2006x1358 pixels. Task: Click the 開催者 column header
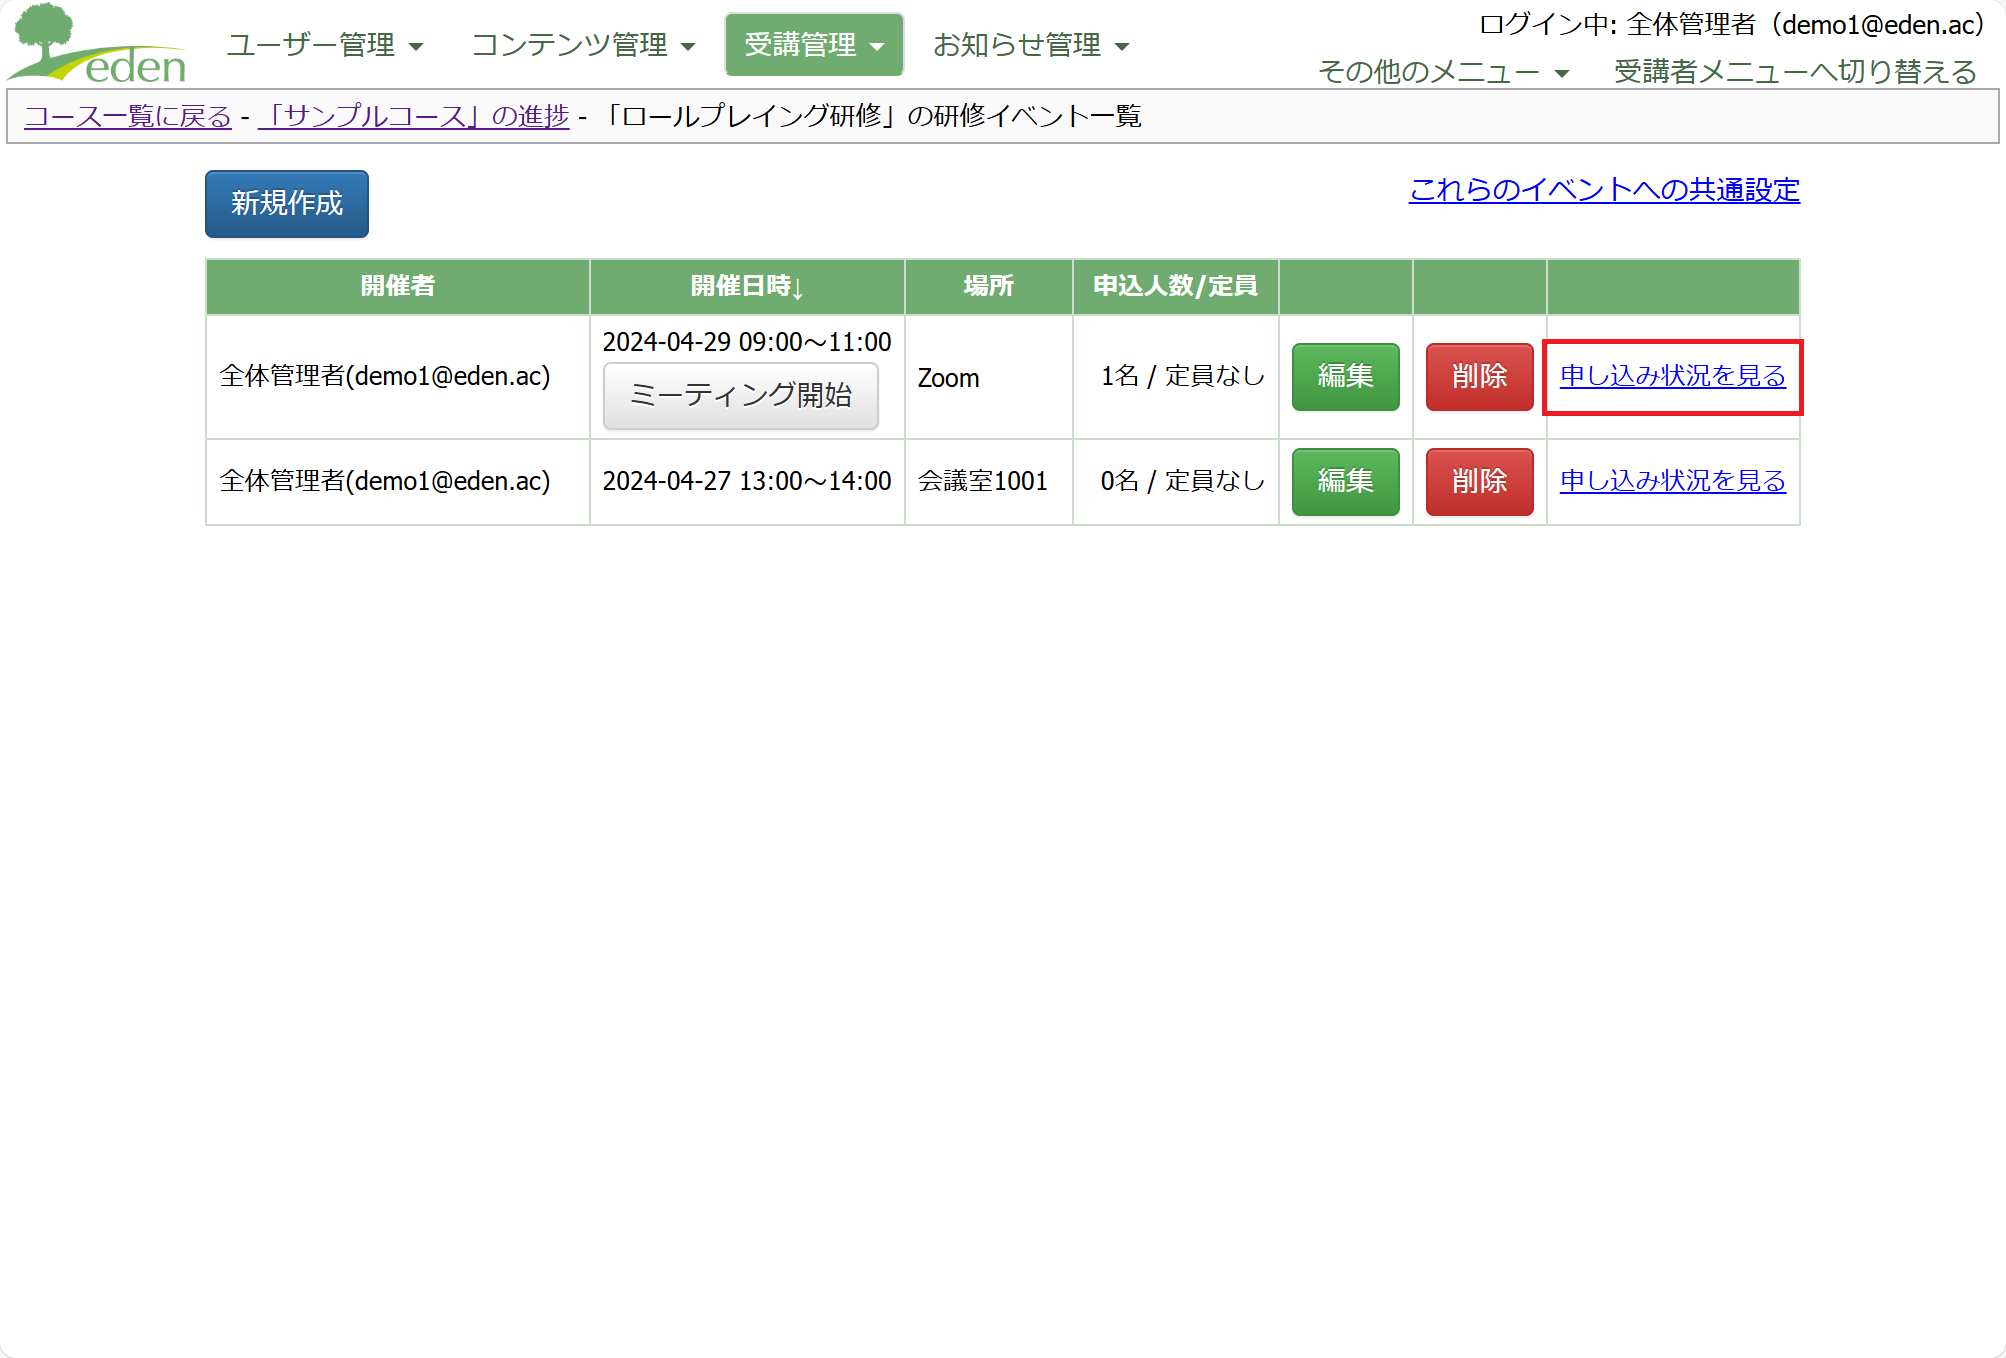(x=398, y=287)
